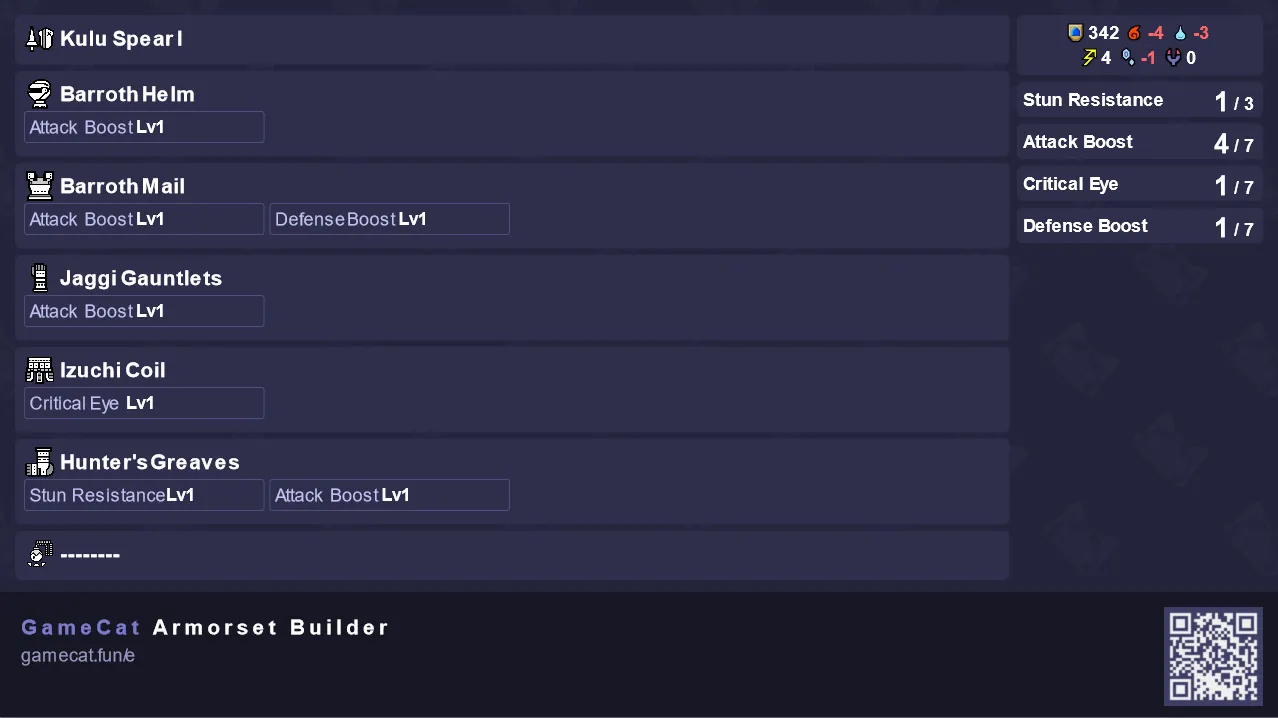This screenshot has width=1278, height=718.
Task: Click the QR code image
Action: [1213, 656]
